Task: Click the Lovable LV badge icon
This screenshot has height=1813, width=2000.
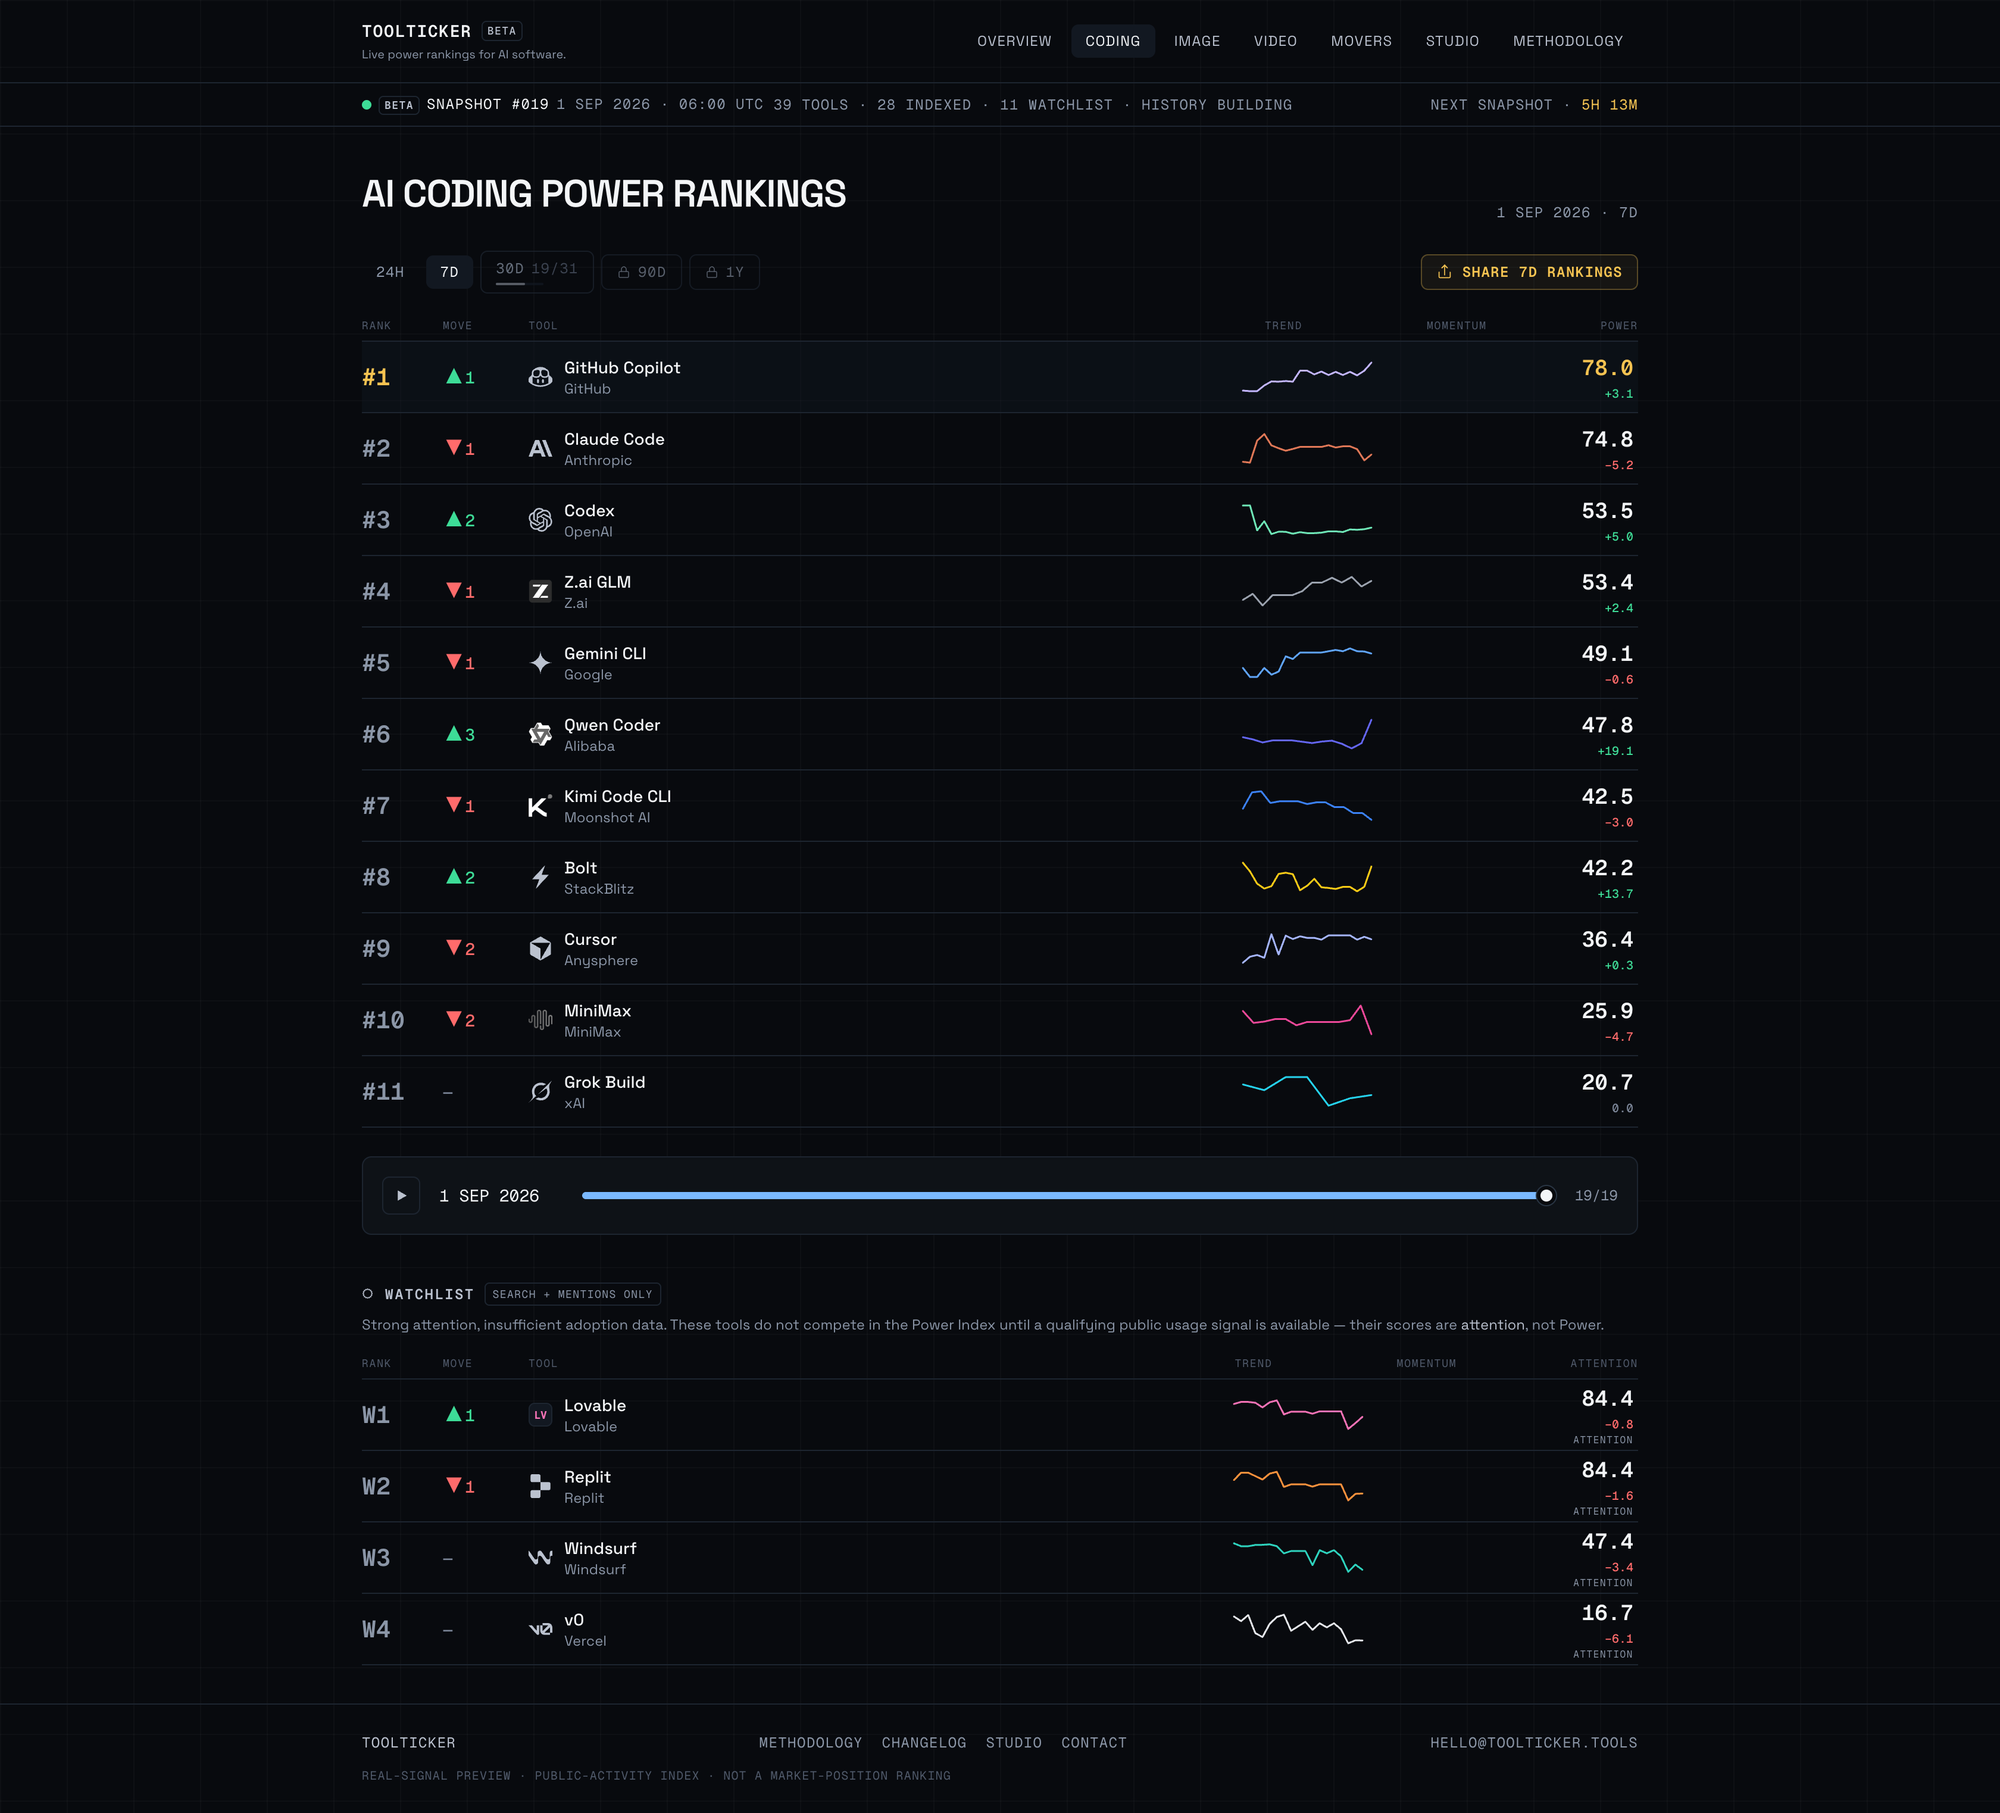Action: (x=540, y=1415)
